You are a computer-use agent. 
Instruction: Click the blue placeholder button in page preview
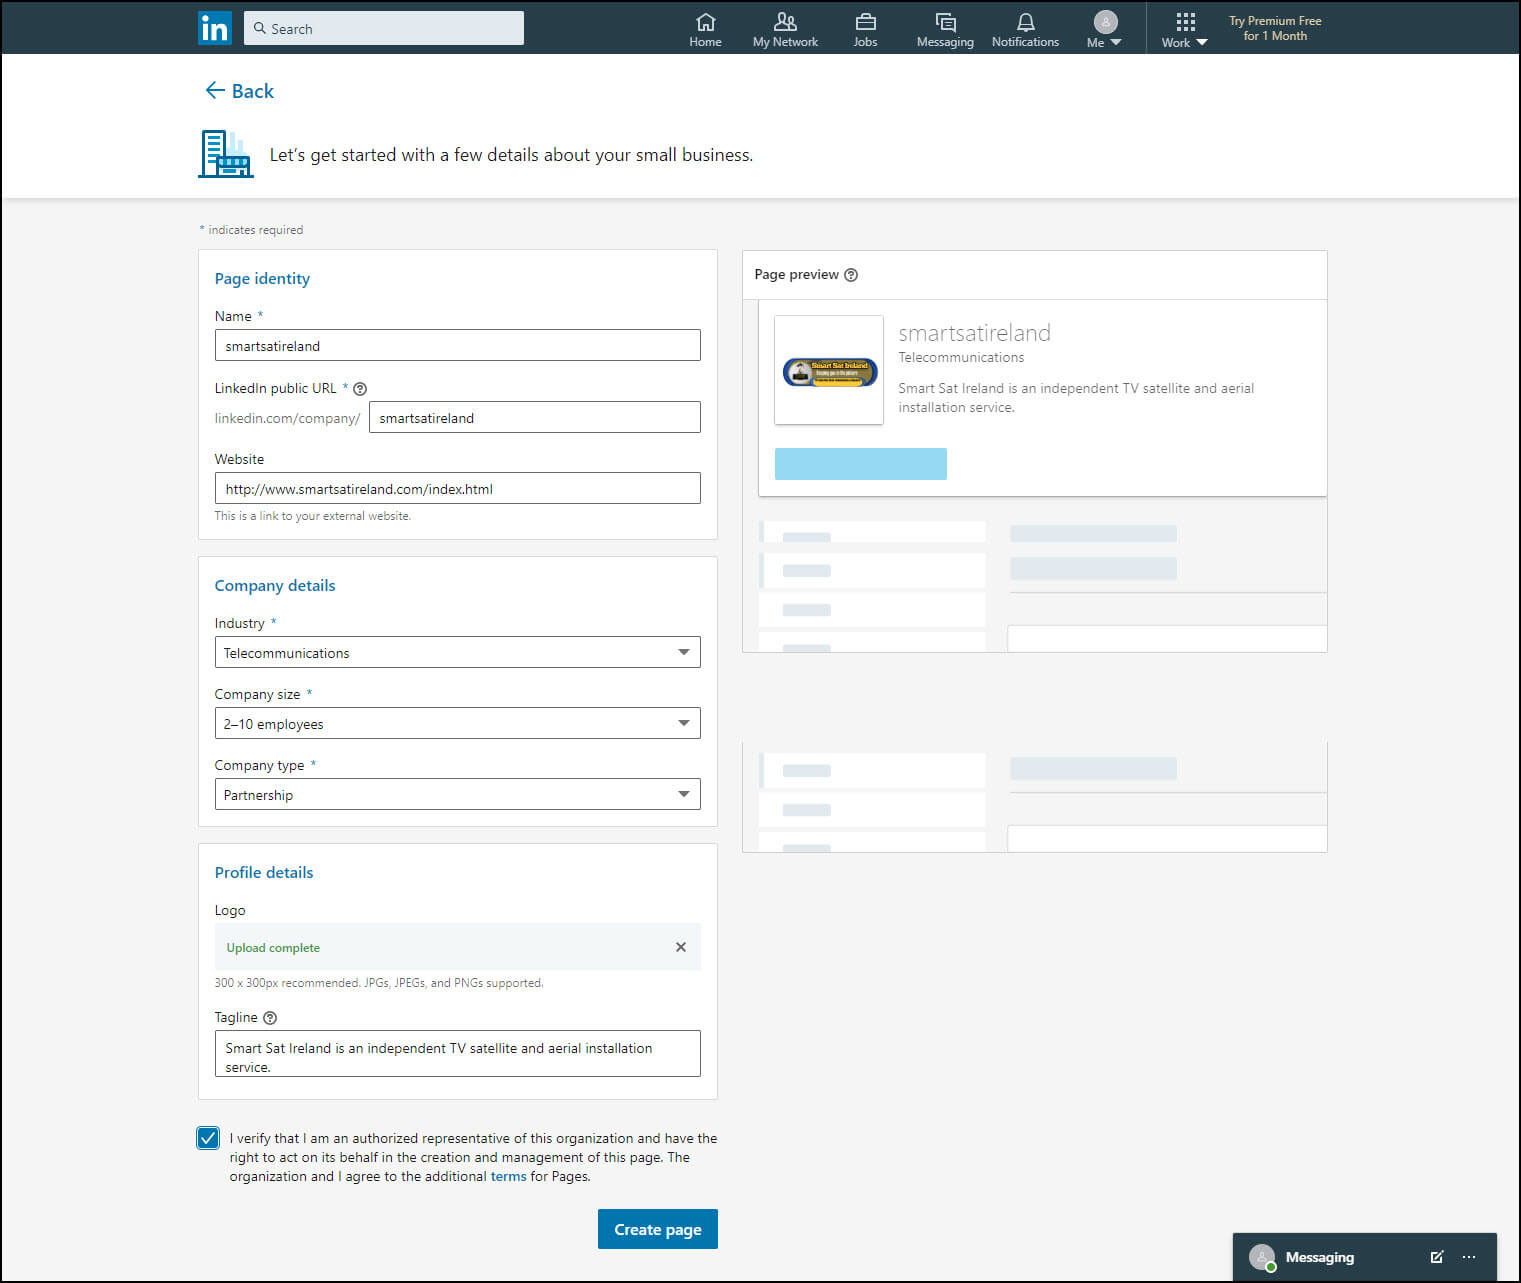860,464
